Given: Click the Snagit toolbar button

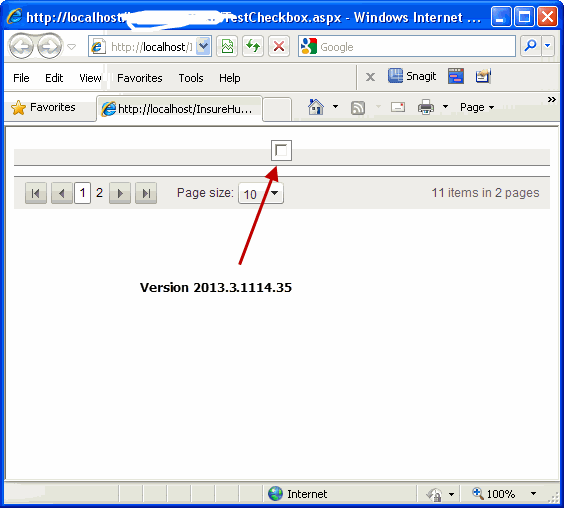Looking at the screenshot, I should pyautogui.click(x=412, y=76).
